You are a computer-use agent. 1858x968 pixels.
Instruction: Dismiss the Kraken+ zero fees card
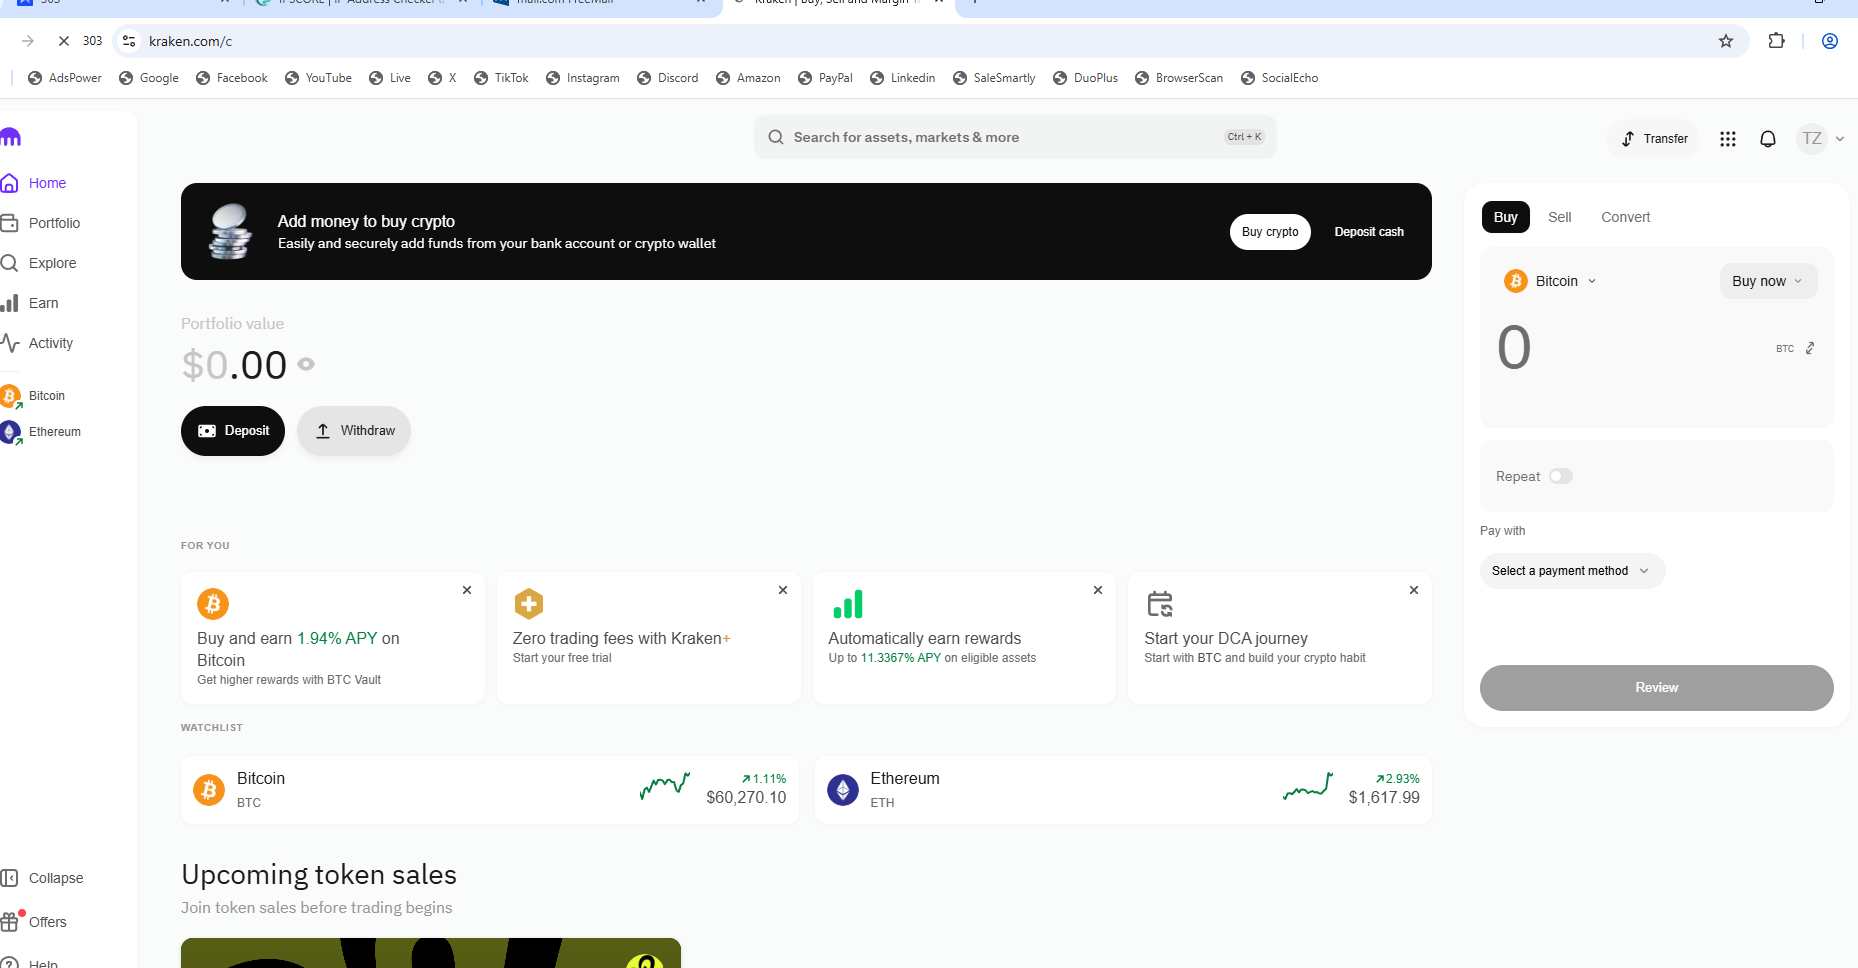click(x=783, y=590)
